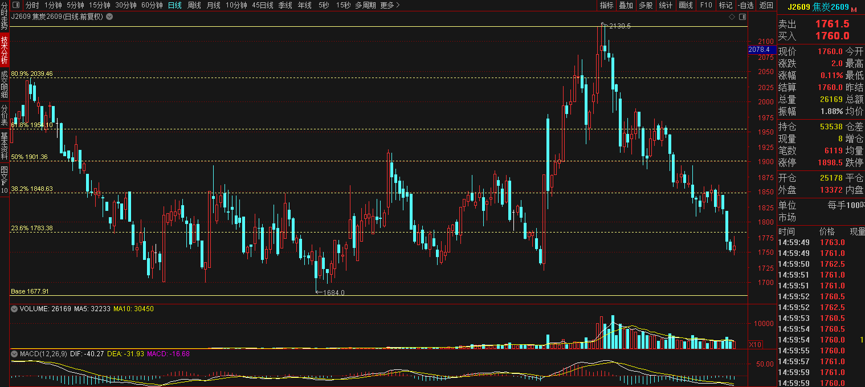Open the 分价表 sidebar tab

(x=4, y=116)
